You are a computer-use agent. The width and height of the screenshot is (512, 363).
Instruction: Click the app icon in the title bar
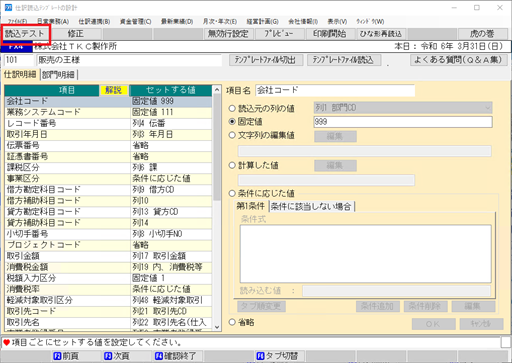pyautogui.click(x=8, y=7)
